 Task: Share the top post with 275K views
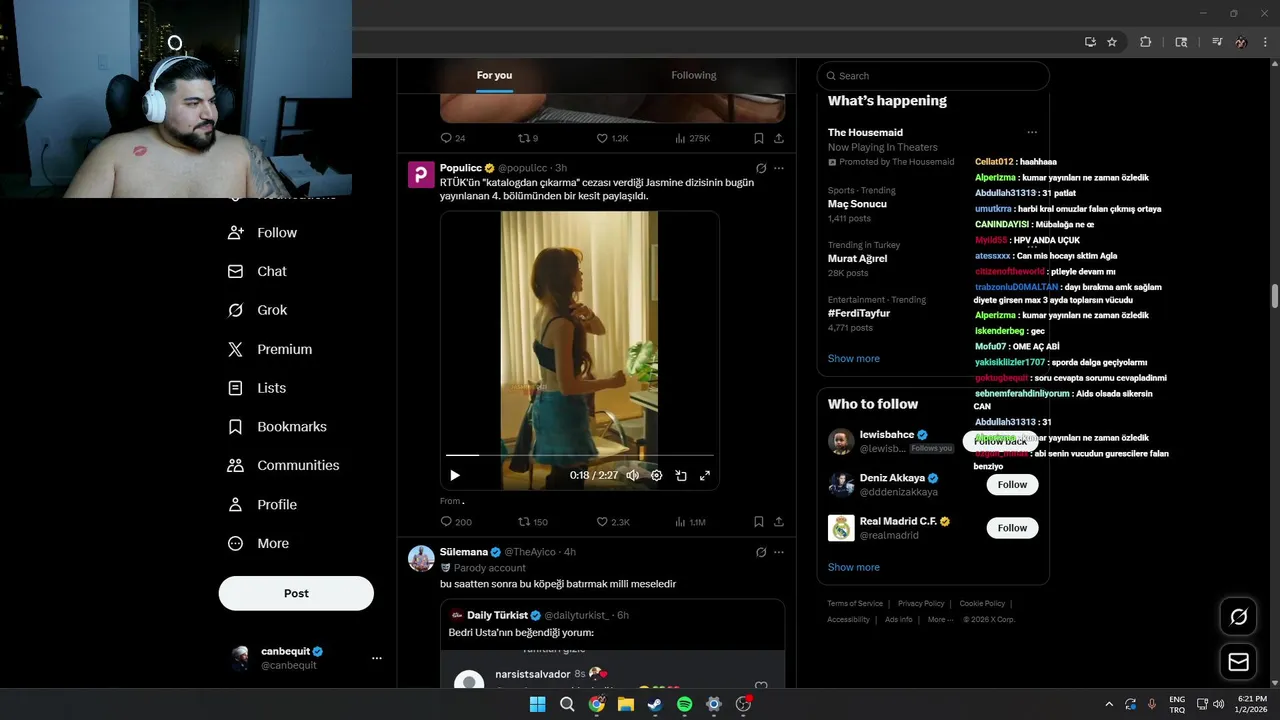[779, 138]
